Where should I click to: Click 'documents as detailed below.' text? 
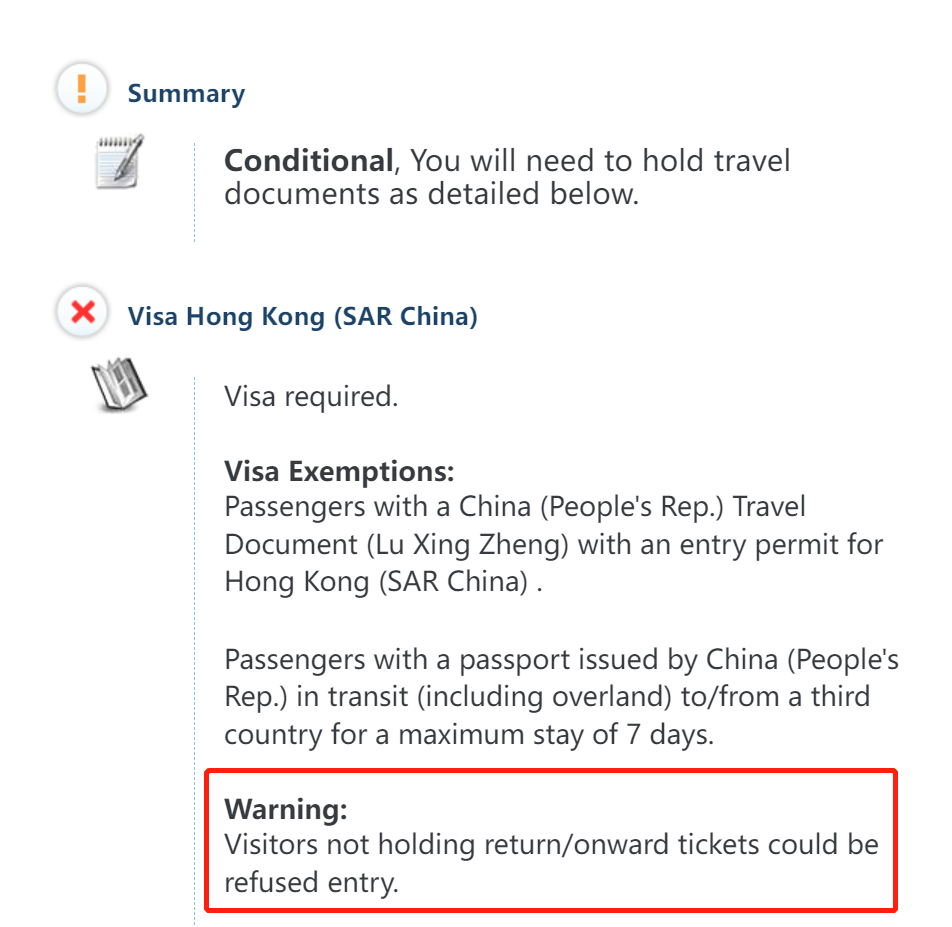pos(430,194)
